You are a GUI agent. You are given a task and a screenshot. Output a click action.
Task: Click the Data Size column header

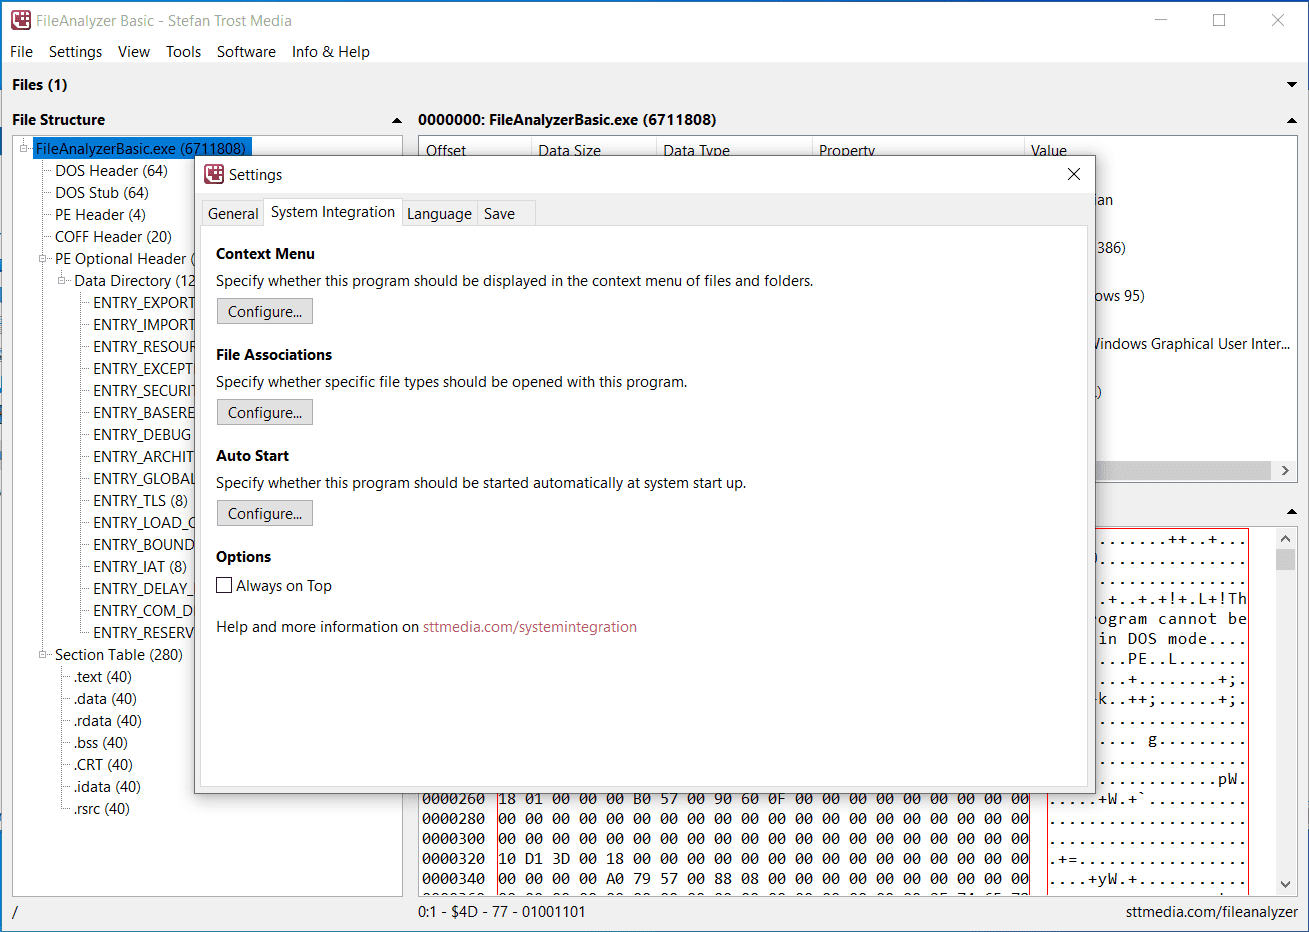point(593,147)
